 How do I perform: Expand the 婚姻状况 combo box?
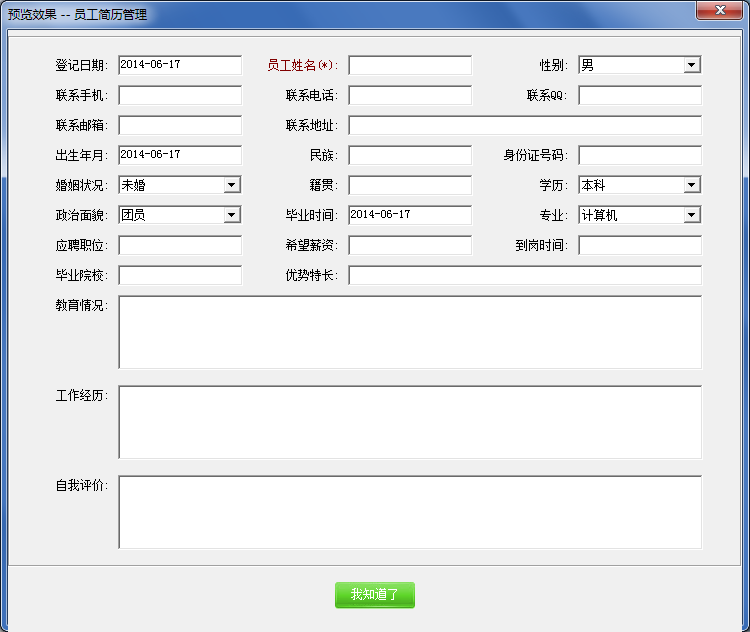point(180,185)
